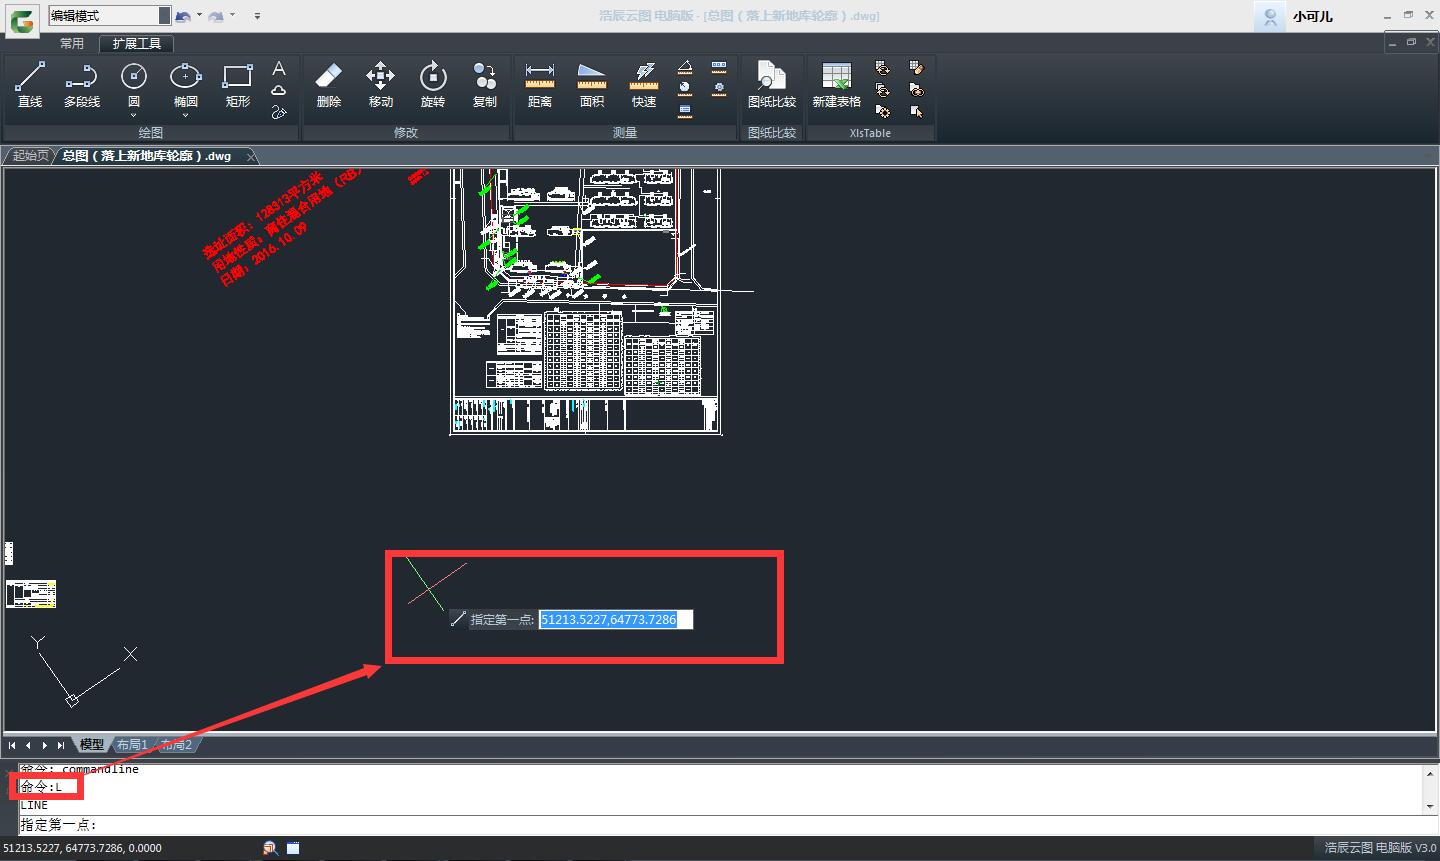
Task: Activate the 删除 eraser tool
Action: tap(328, 85)
